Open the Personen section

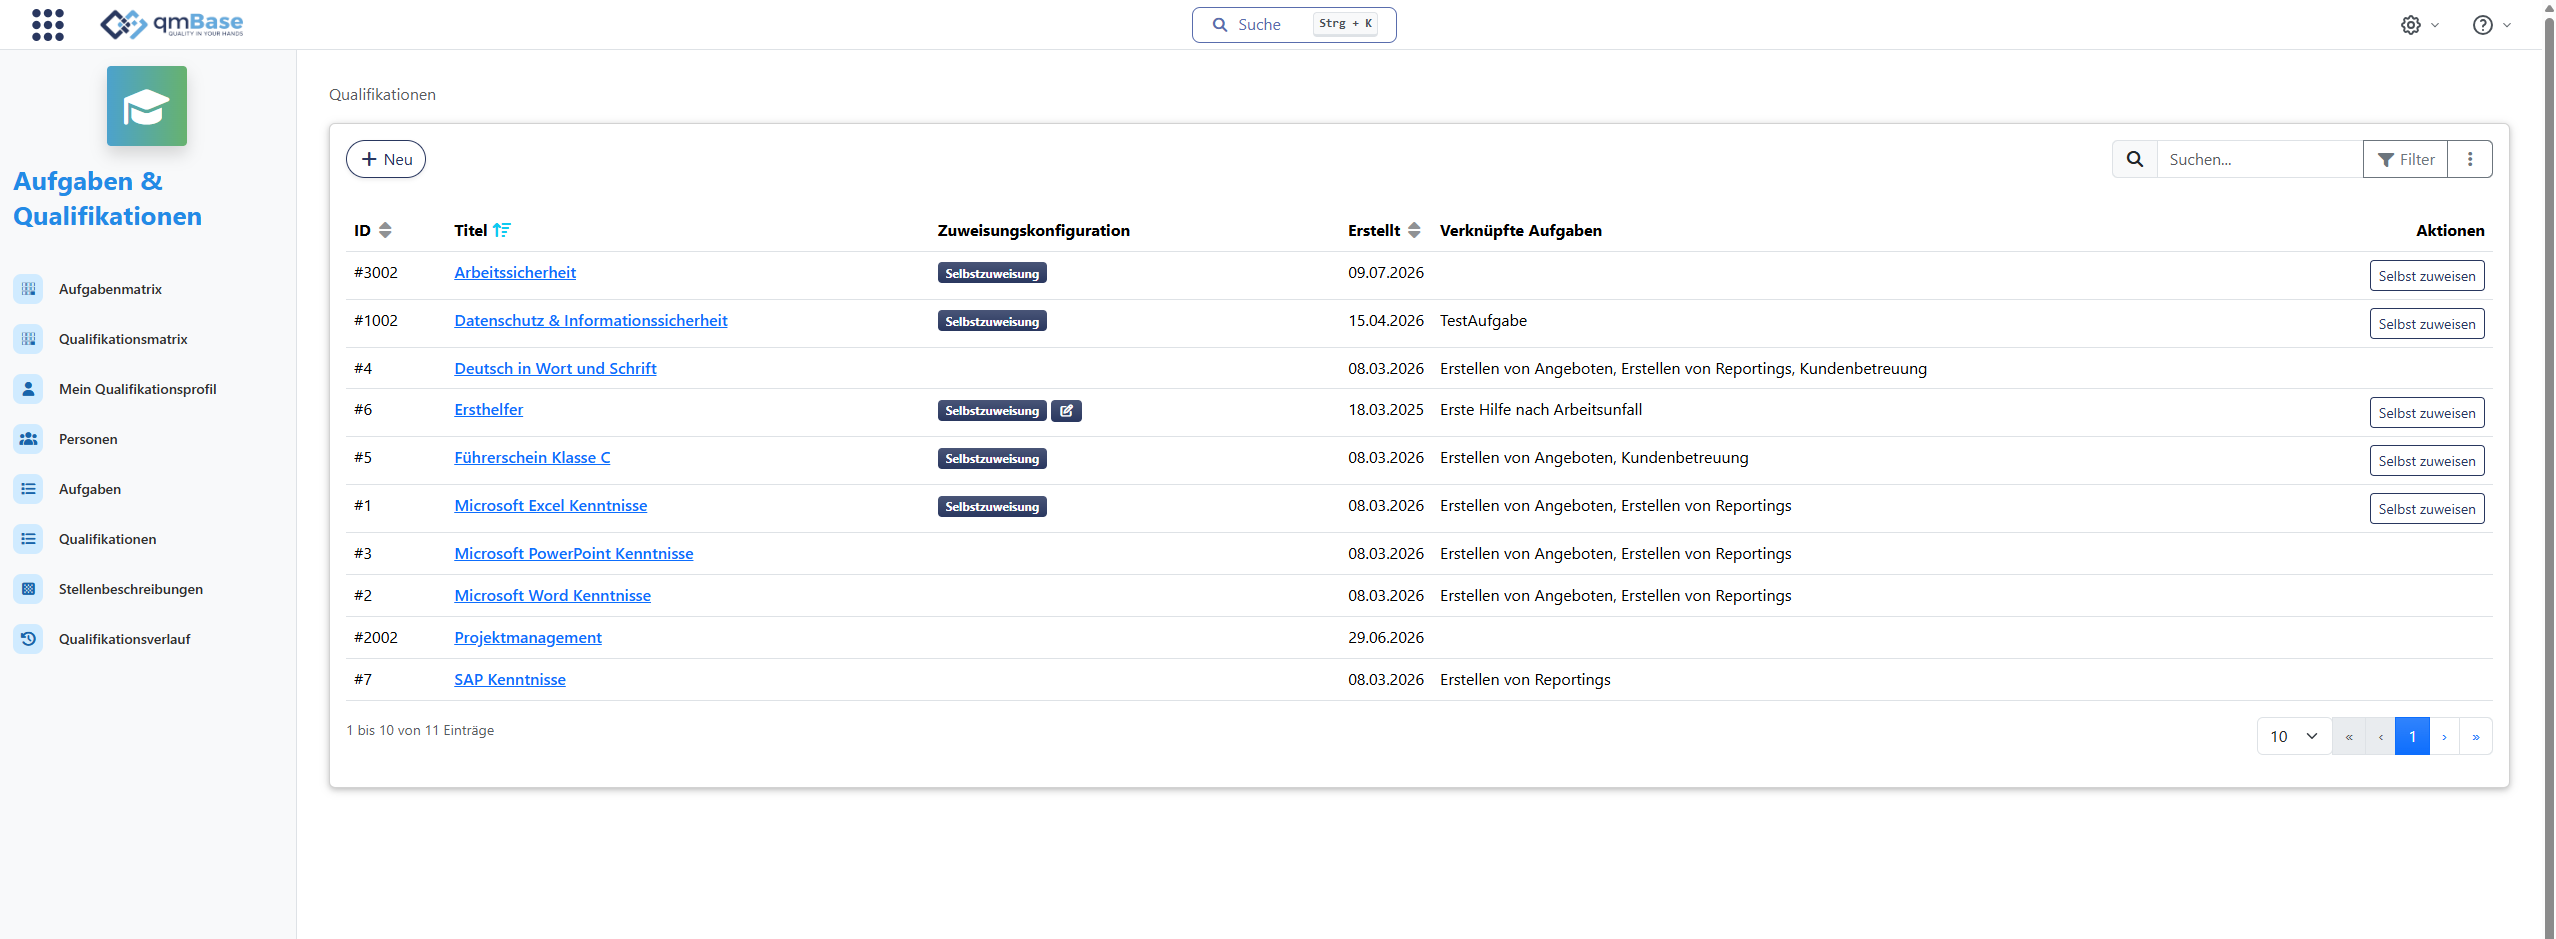coord(88,439)
